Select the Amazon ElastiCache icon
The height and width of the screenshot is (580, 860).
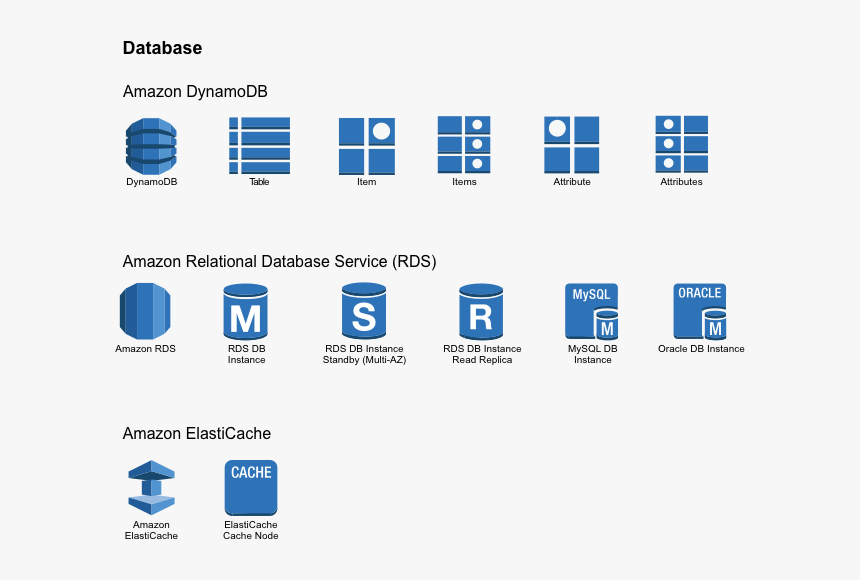[151, 488]
